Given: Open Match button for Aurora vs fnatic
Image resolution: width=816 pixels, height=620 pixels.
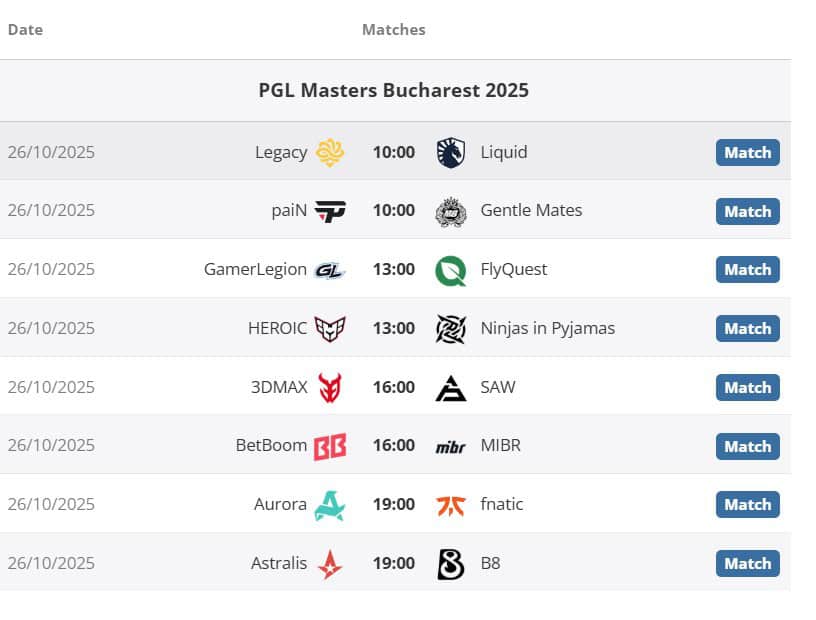Looking at the screenshot, I should click(x=747, y=505).
